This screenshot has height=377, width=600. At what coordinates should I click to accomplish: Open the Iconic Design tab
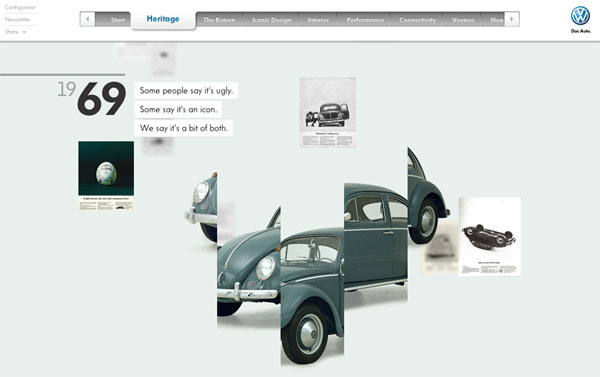(x=271, y=20)
